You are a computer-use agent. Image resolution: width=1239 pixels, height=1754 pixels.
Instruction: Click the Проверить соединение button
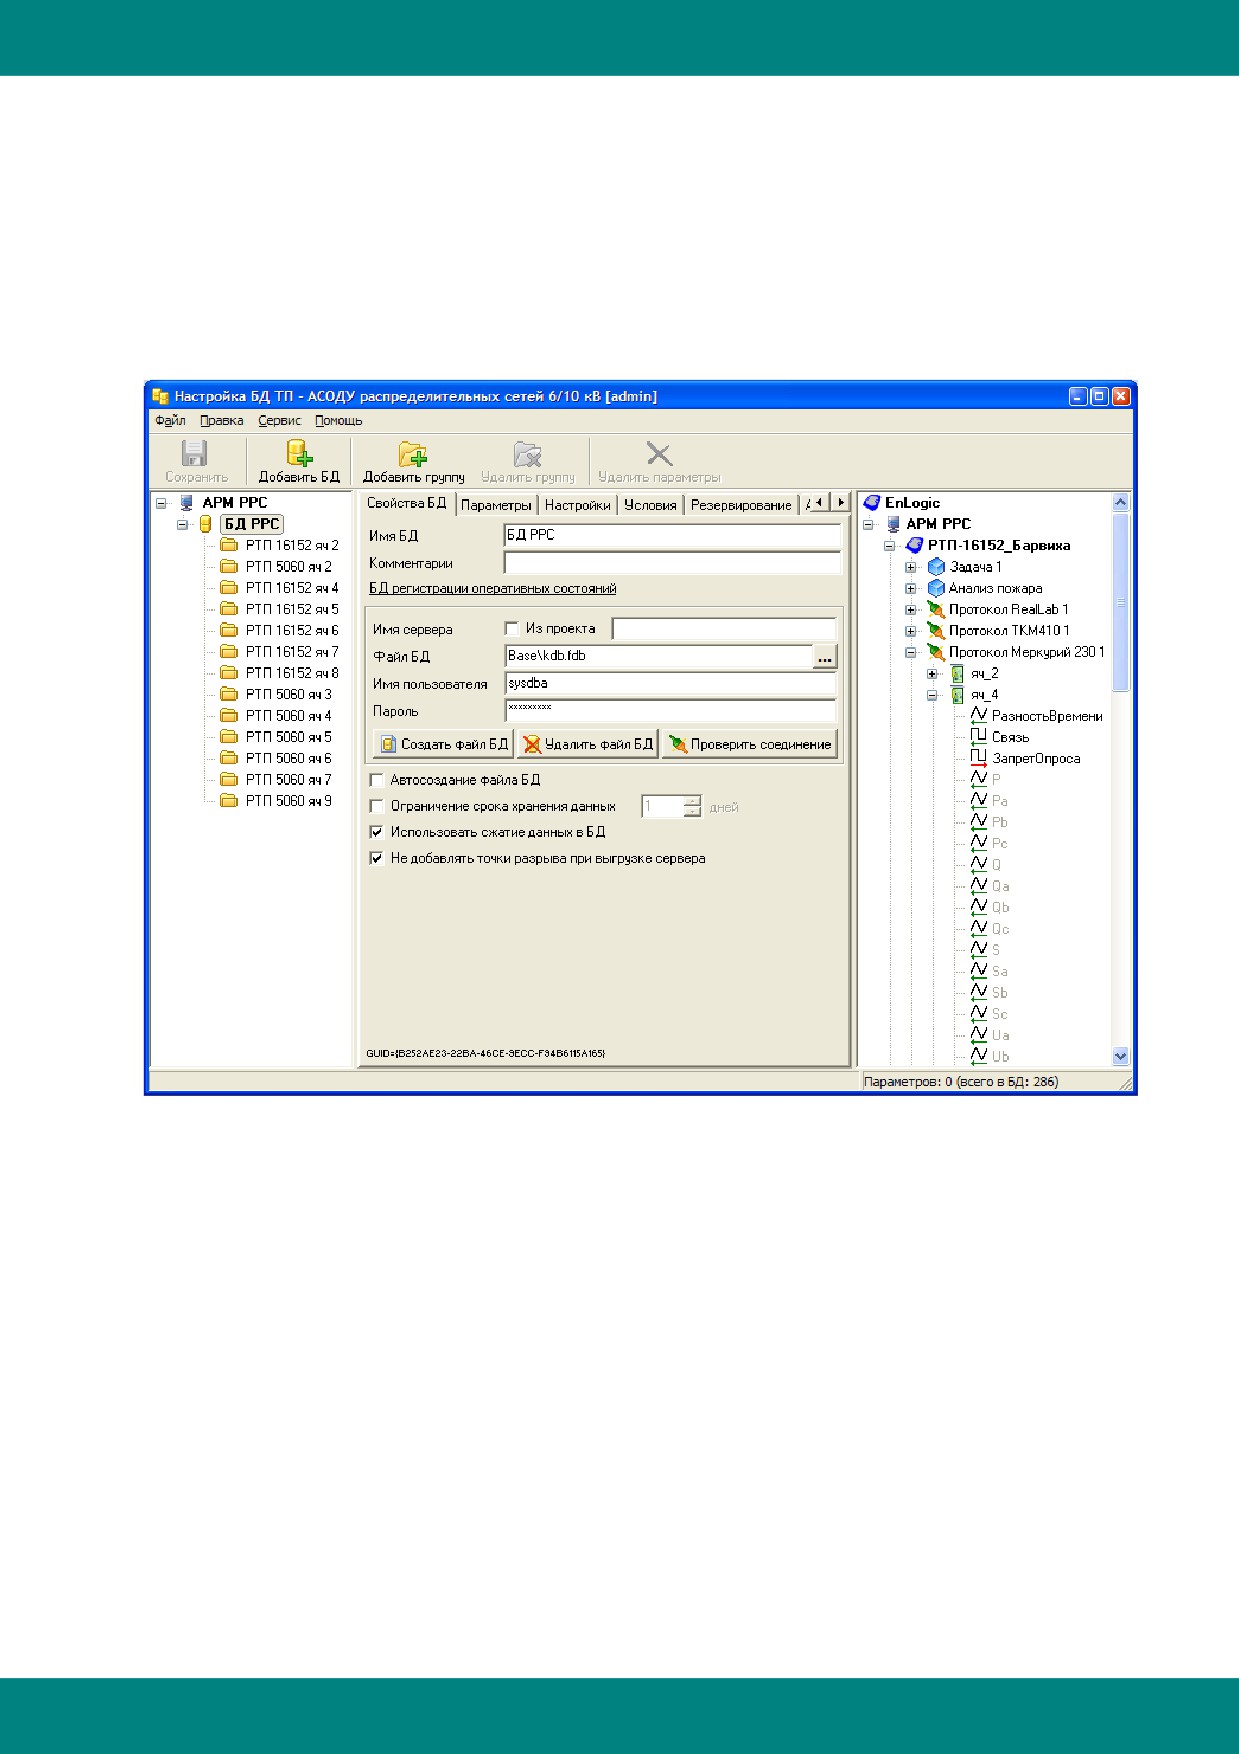coord(749,744)
